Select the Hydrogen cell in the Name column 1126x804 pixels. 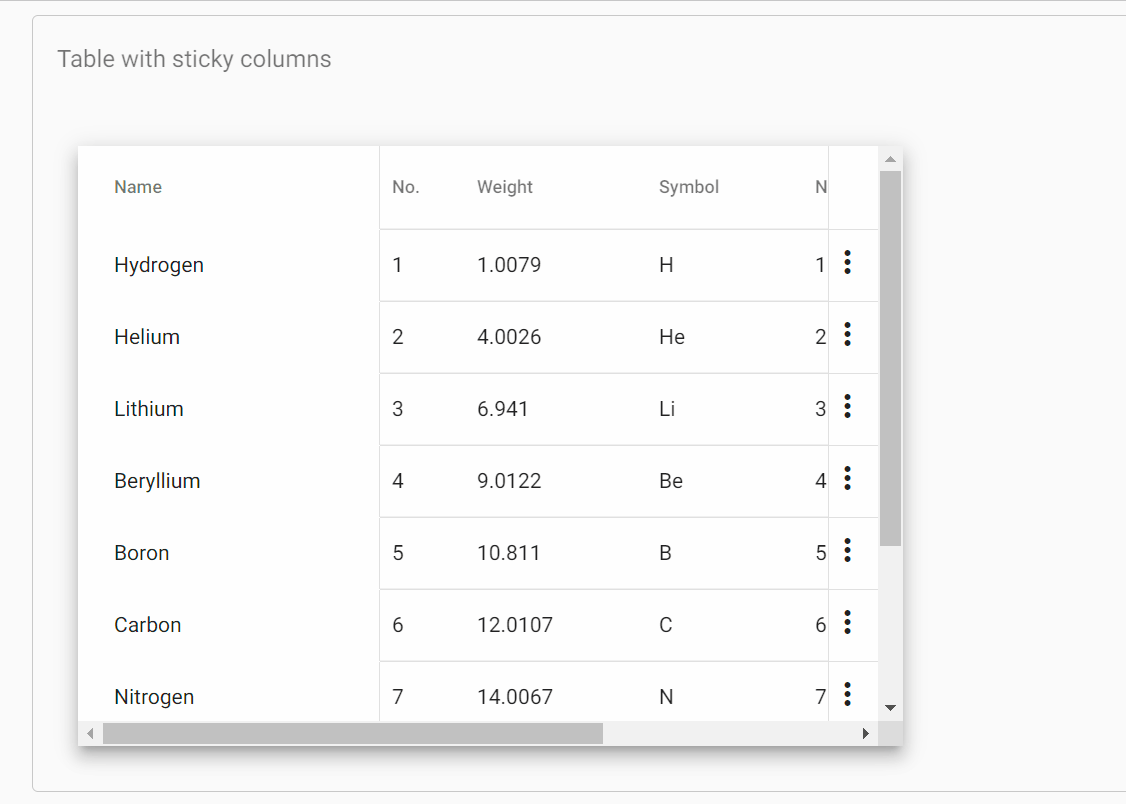pos(159,263)
